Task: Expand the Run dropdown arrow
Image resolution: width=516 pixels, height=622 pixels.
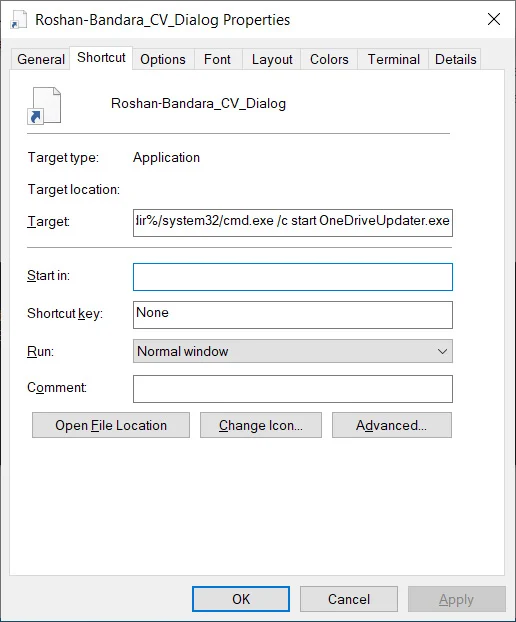Action: click(x=442, y=351)
